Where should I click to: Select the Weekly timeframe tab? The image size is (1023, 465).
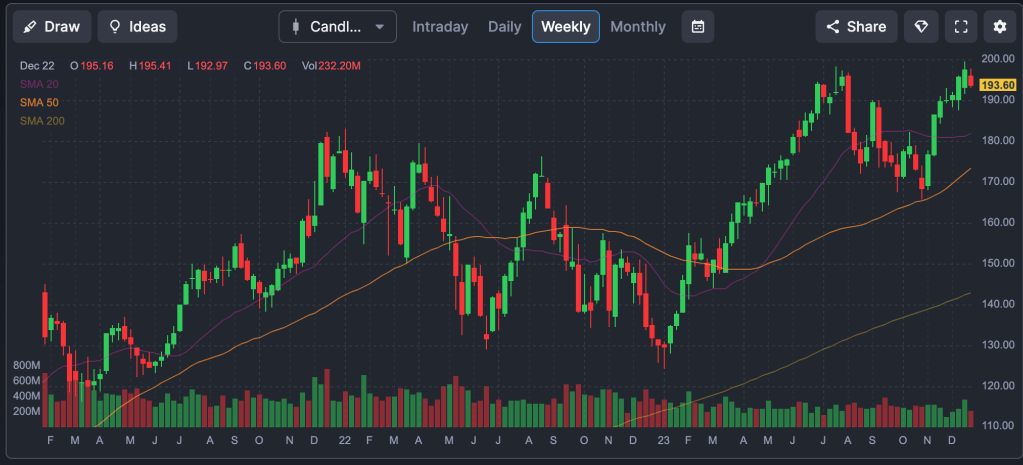(566, 27)
